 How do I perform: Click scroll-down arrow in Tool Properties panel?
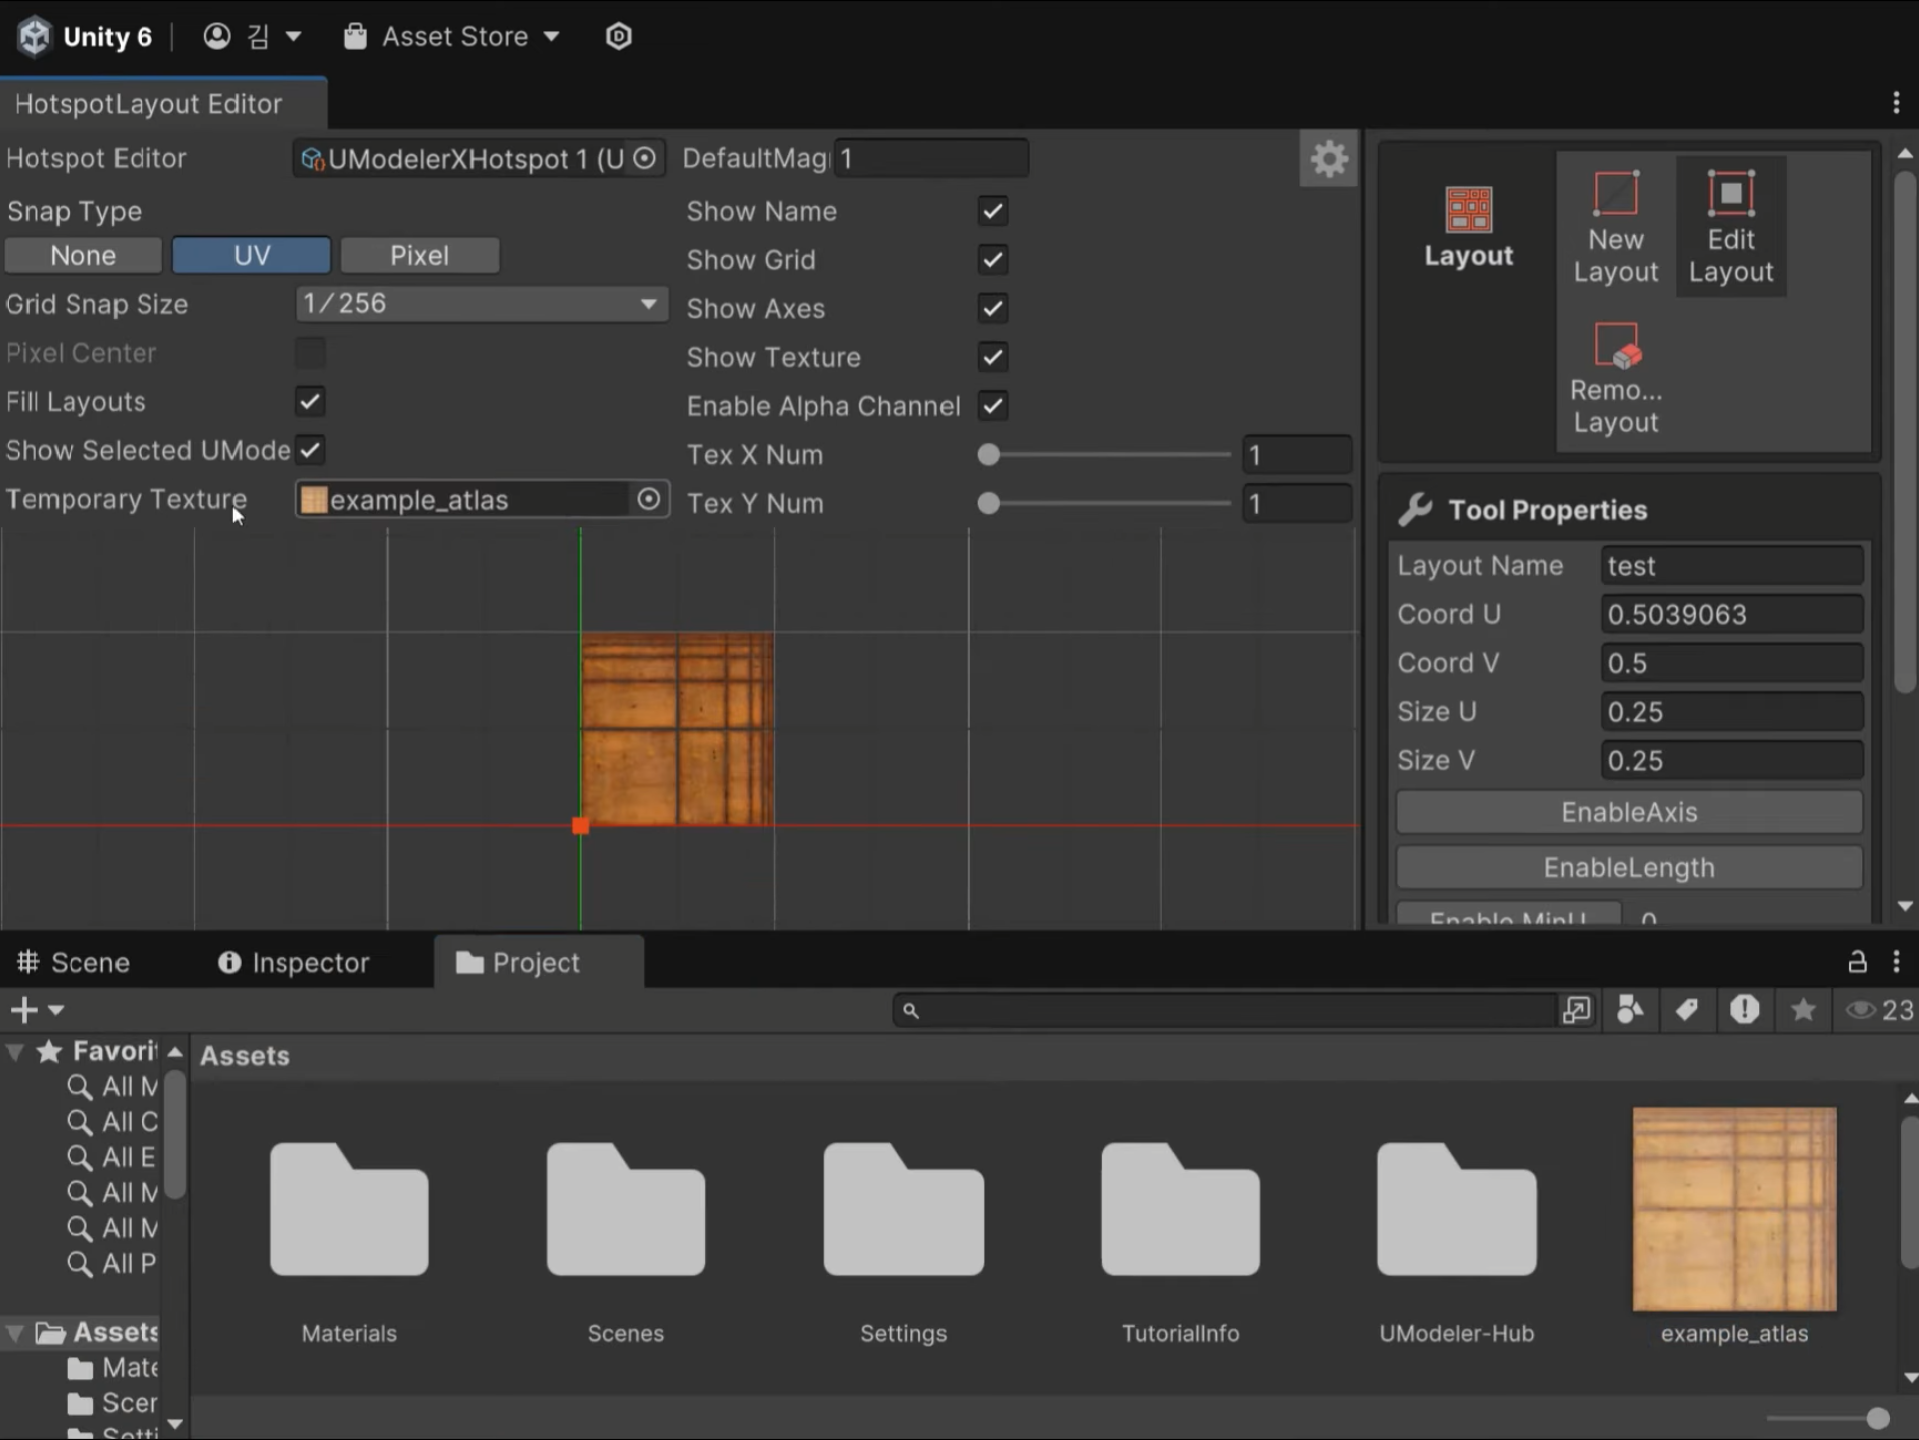pyautogui.click(x=1905, y=906)
